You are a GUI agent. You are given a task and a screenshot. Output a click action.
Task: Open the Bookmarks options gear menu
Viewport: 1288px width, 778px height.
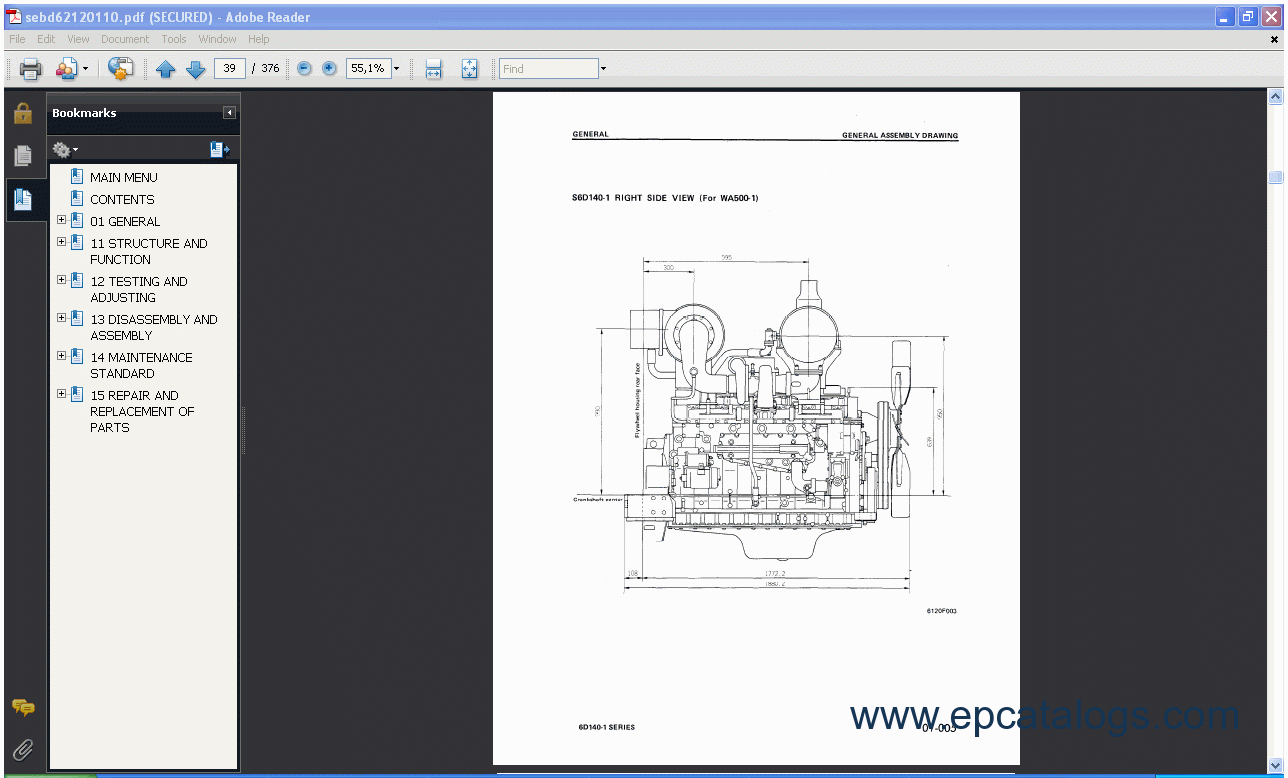point(64,150)
